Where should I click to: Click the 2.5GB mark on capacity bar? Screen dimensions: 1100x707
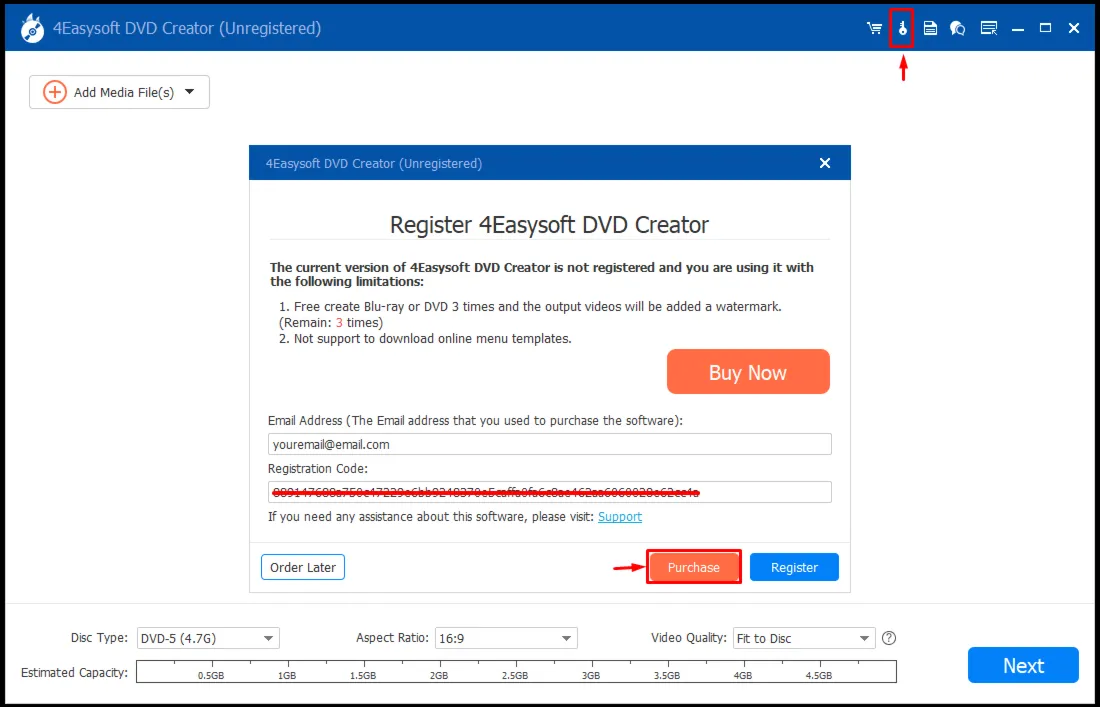pyautogui.click(x=514, y=675)
